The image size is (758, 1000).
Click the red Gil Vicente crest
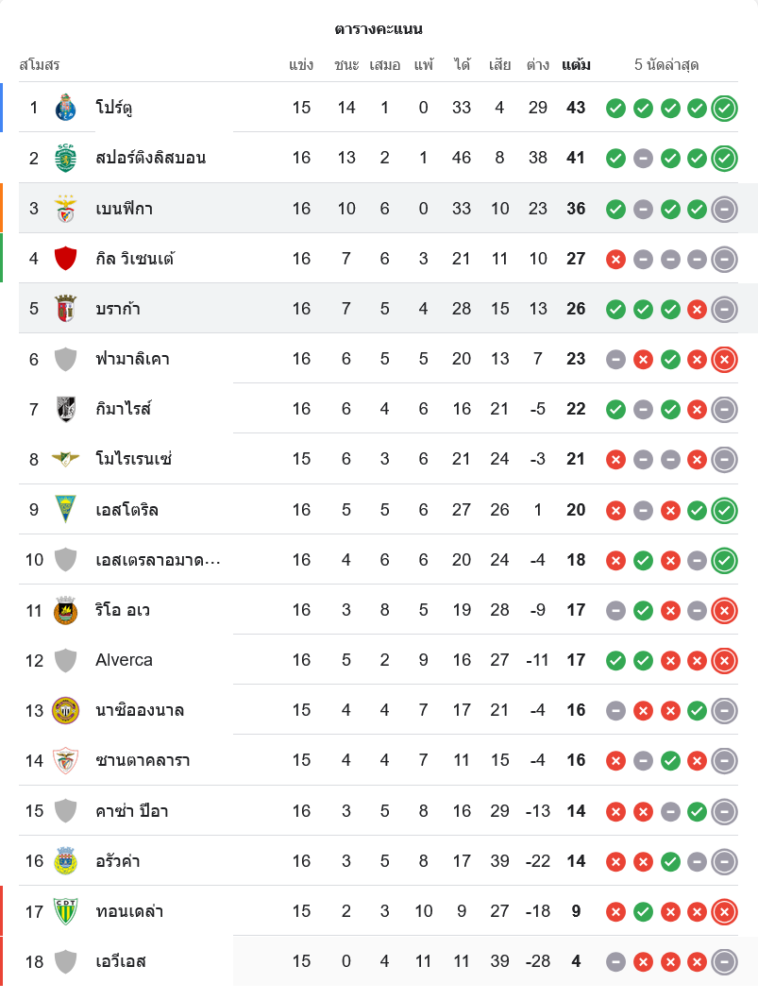click(65, 258)
